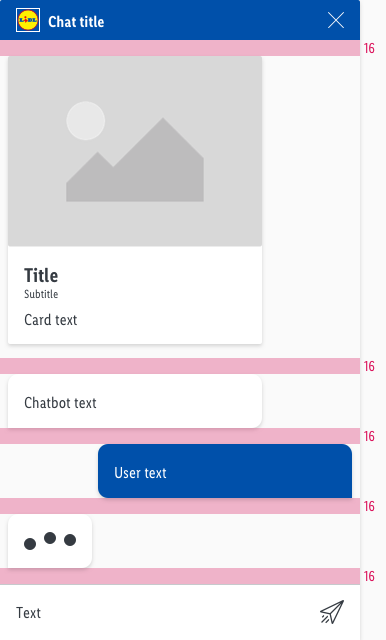Click the card's "Subtitle" text

(41, 294)
